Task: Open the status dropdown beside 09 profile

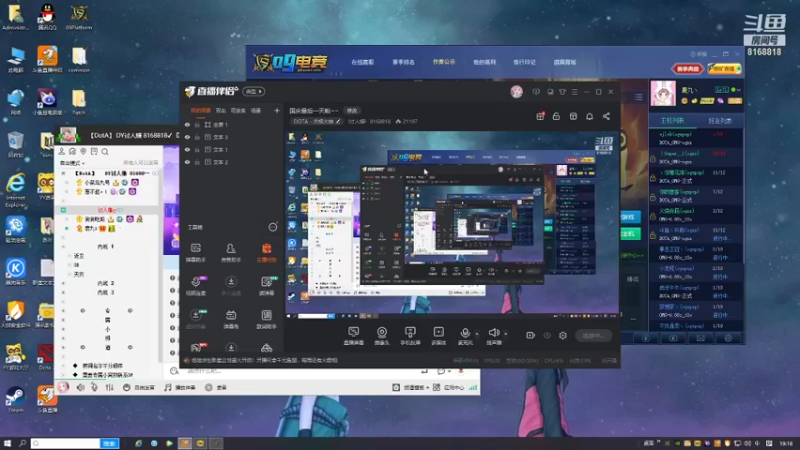Action: click(739, 90)
